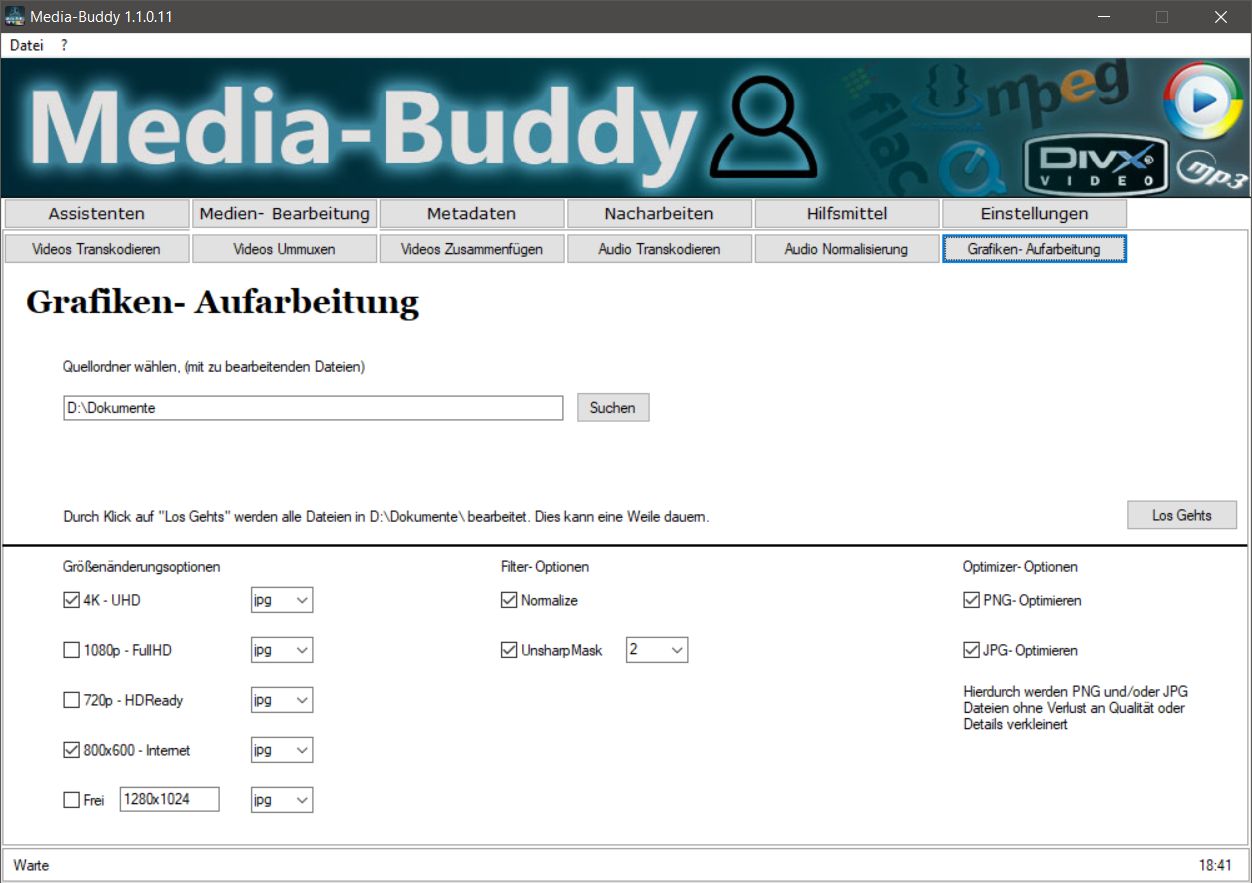The width and height of the screenshot is (1252, 883).
Task: Click the Warte status text
Action: [x=31, y=865]
